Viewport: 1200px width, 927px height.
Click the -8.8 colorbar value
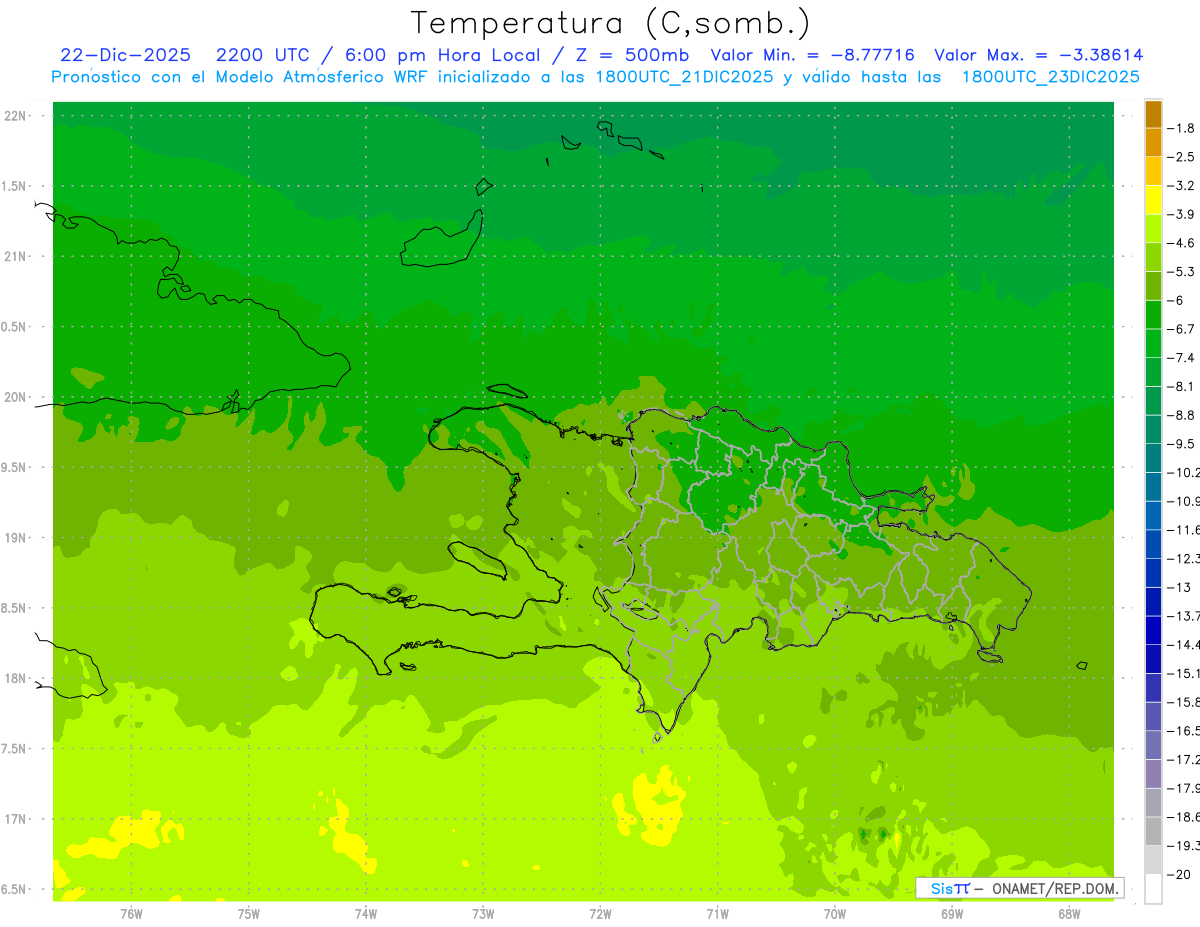coord(1183,415)
